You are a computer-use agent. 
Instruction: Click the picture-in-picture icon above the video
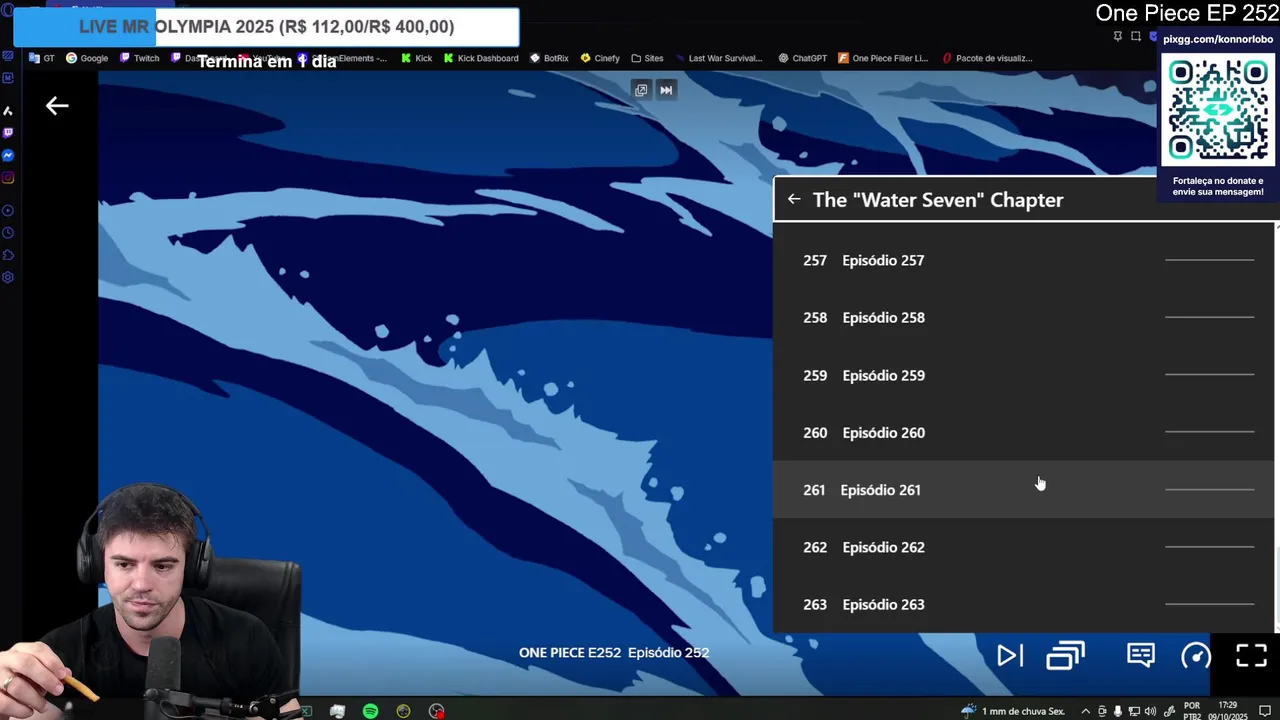point(641,90)
